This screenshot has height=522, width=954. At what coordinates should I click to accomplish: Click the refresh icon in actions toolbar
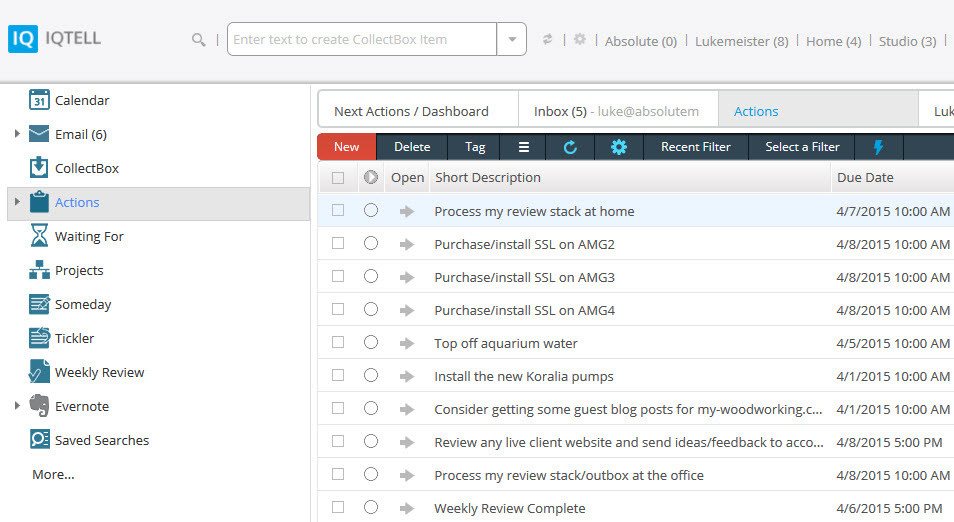coord(570,147)
